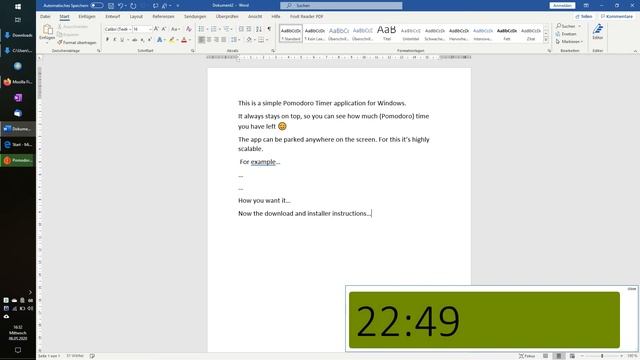Click the Ersetzen button

coord(566,34)
